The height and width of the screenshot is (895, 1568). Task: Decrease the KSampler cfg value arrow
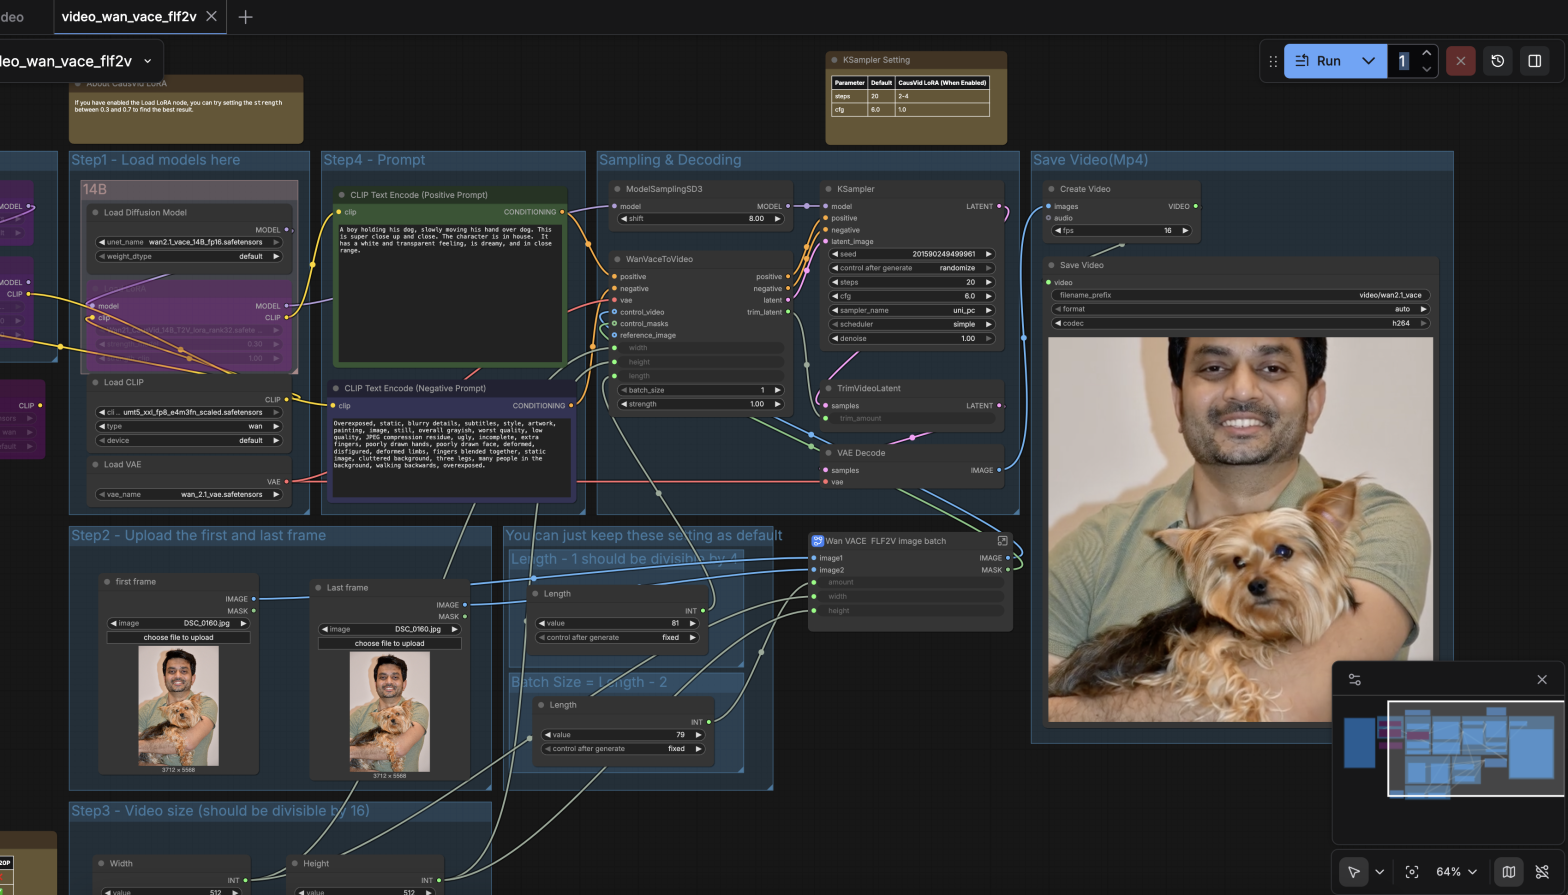click(x=835, y=296)
